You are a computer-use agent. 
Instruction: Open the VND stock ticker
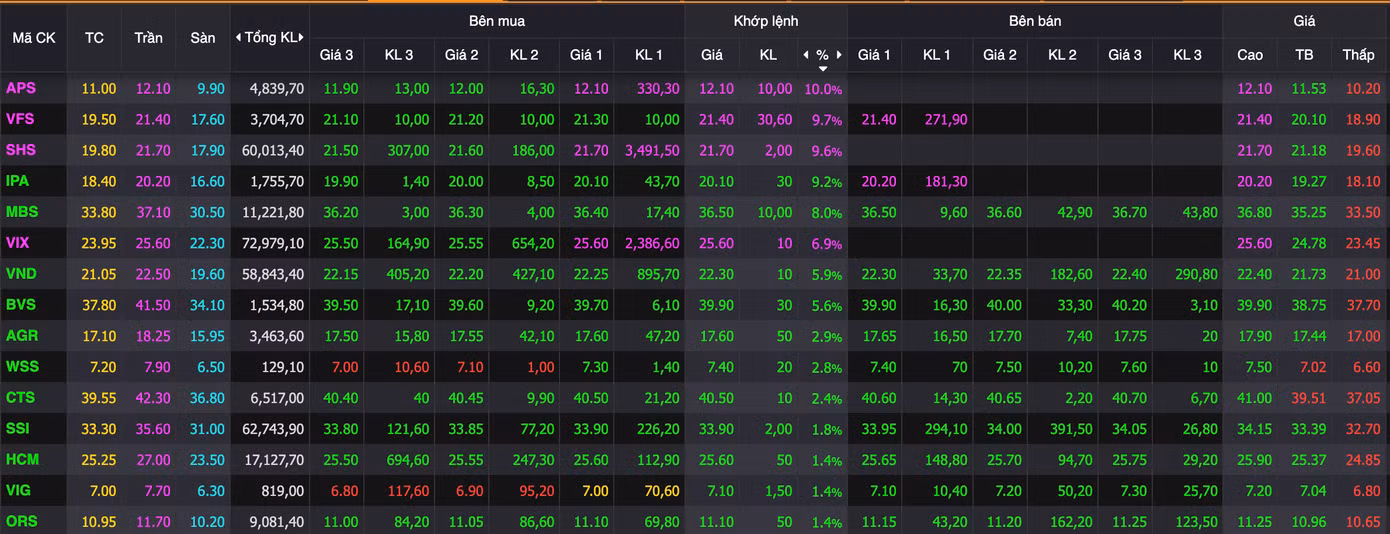coord(22,274)
